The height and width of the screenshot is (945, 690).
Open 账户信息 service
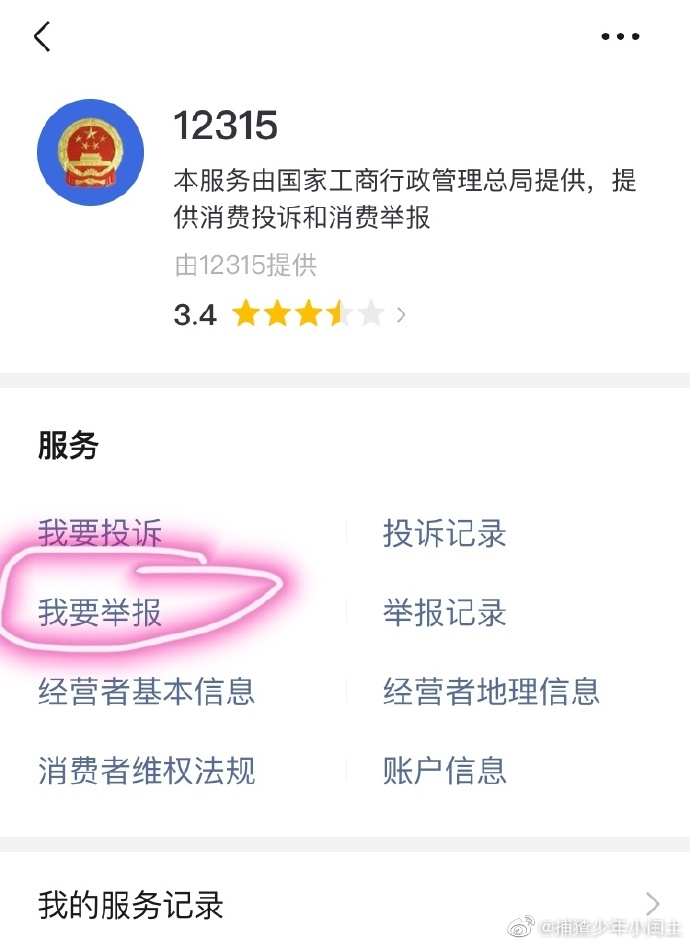point(445,770)
